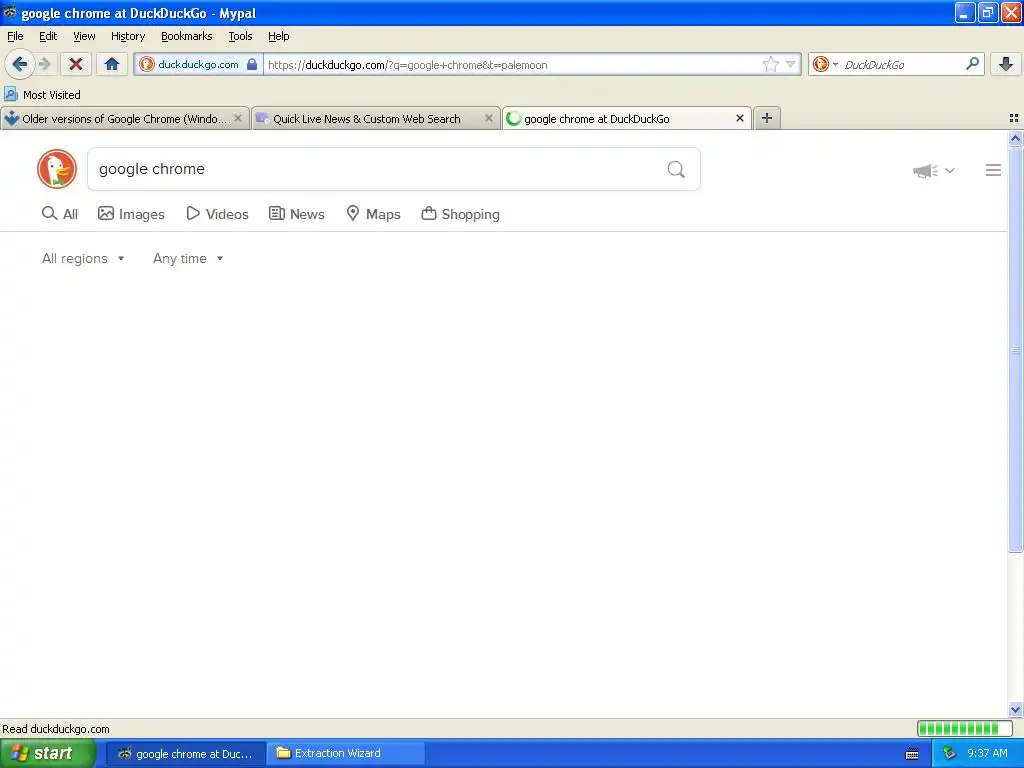
Task: Open the Edit menu
Action: (48, 36)
